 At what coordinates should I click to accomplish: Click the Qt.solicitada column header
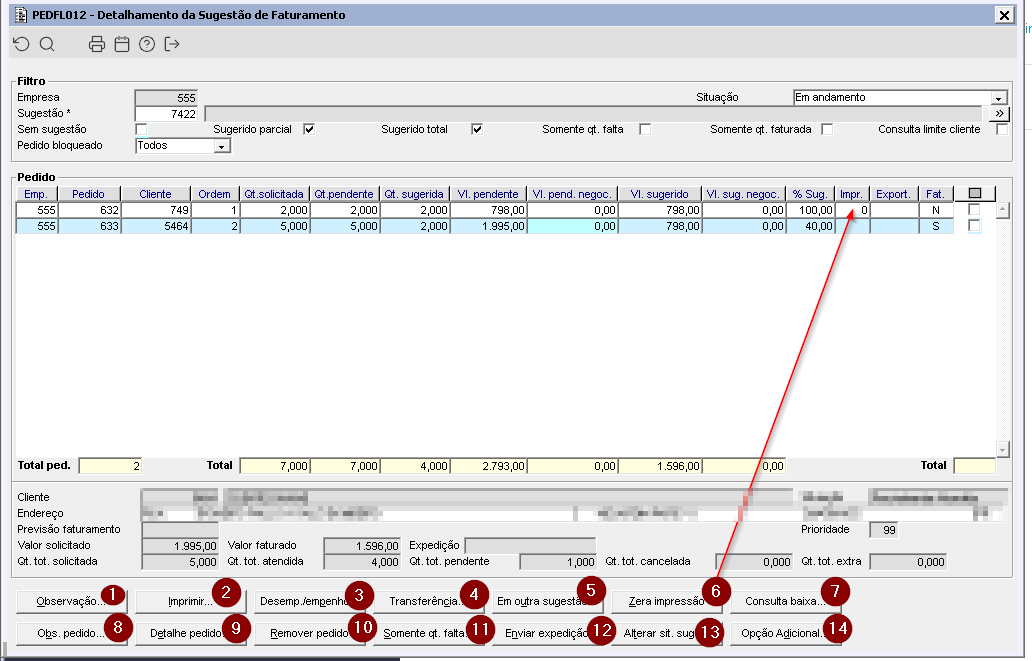point(274,194)
